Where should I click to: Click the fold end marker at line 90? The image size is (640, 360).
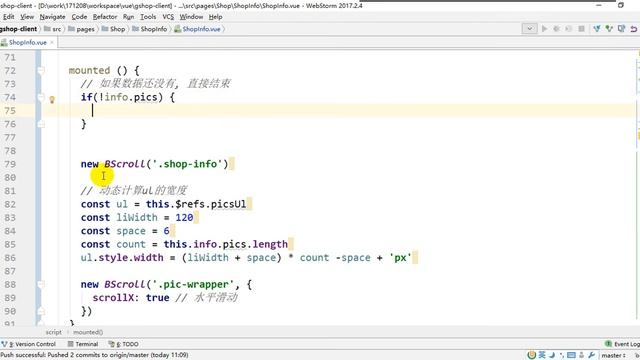41,311
